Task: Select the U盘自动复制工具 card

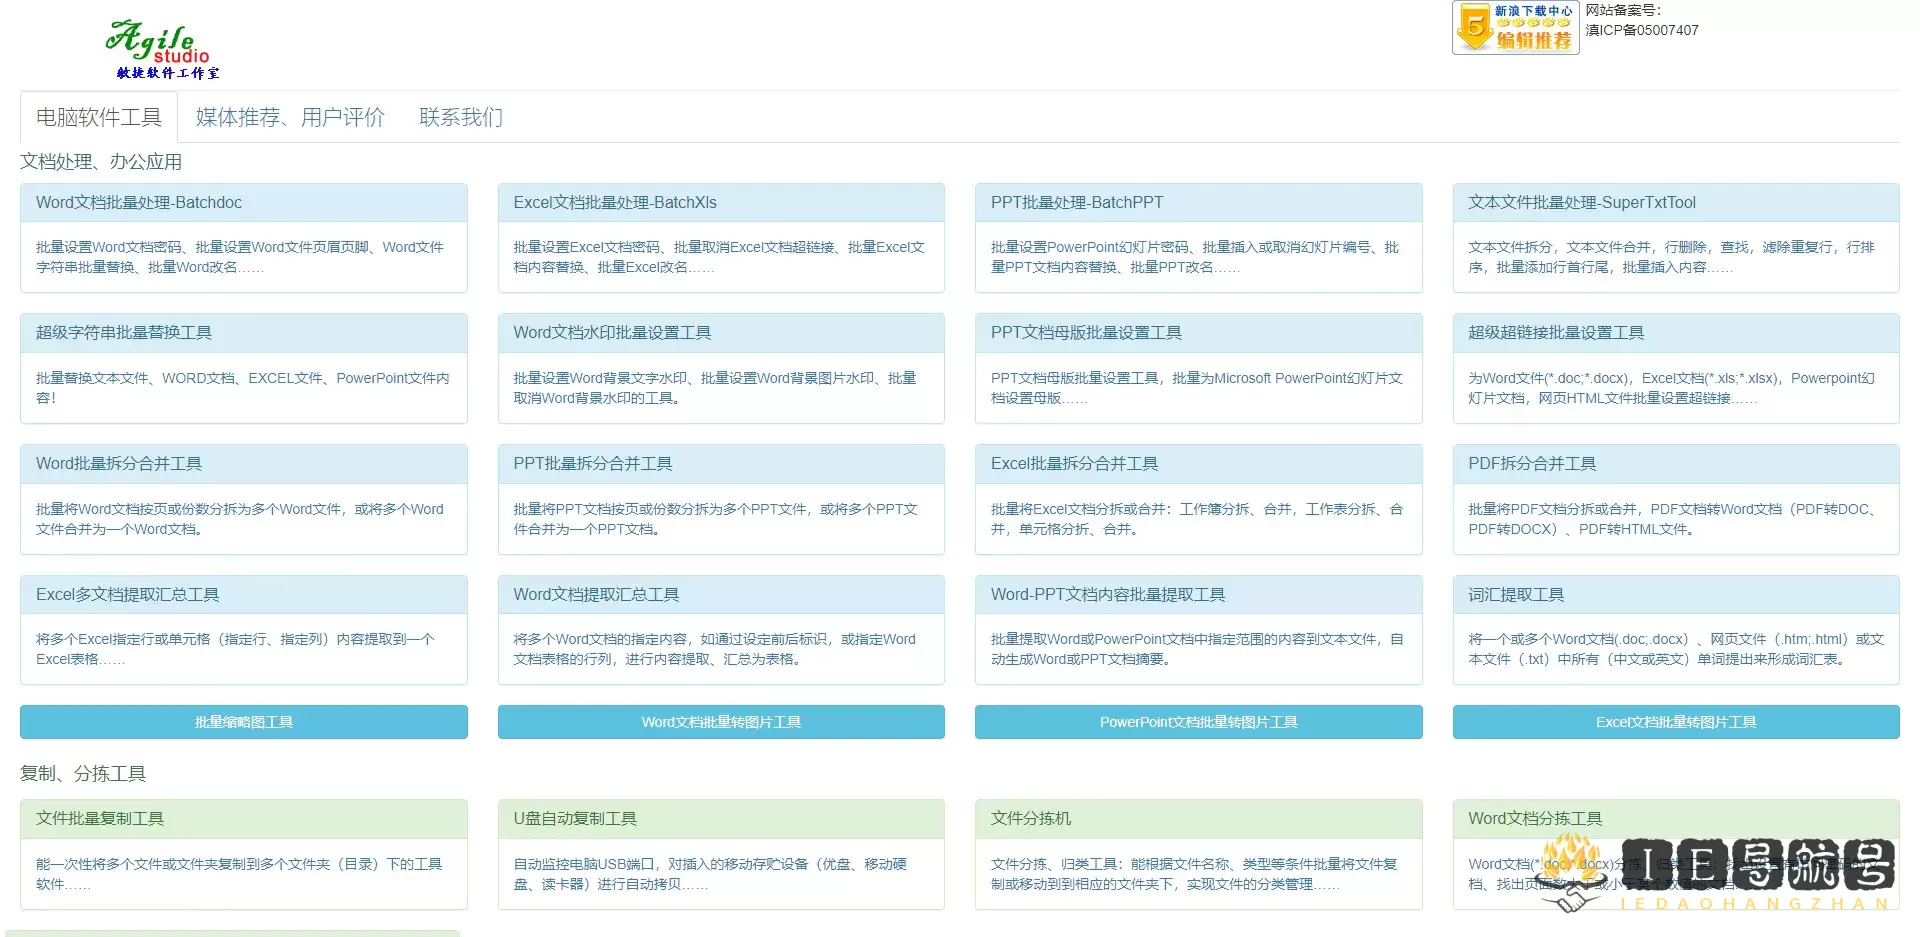Action: 572,818
